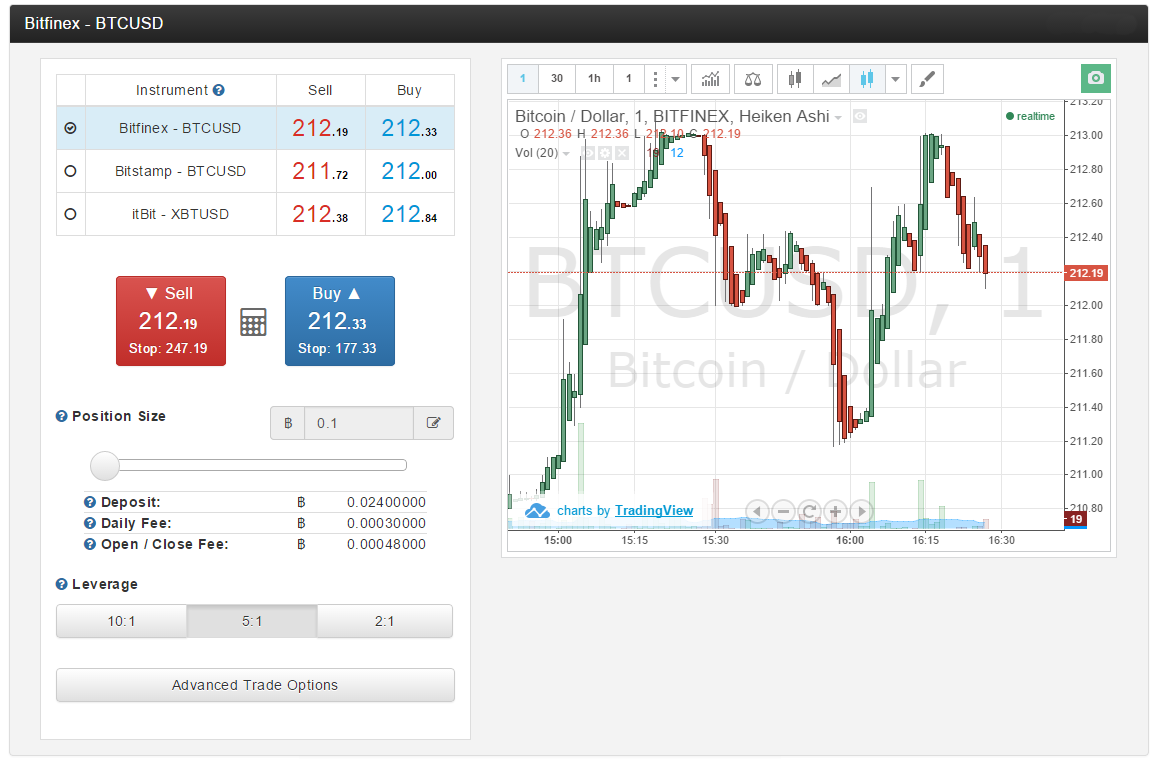
Task: Click the realtime status indicator
Action: [1030, 116]
